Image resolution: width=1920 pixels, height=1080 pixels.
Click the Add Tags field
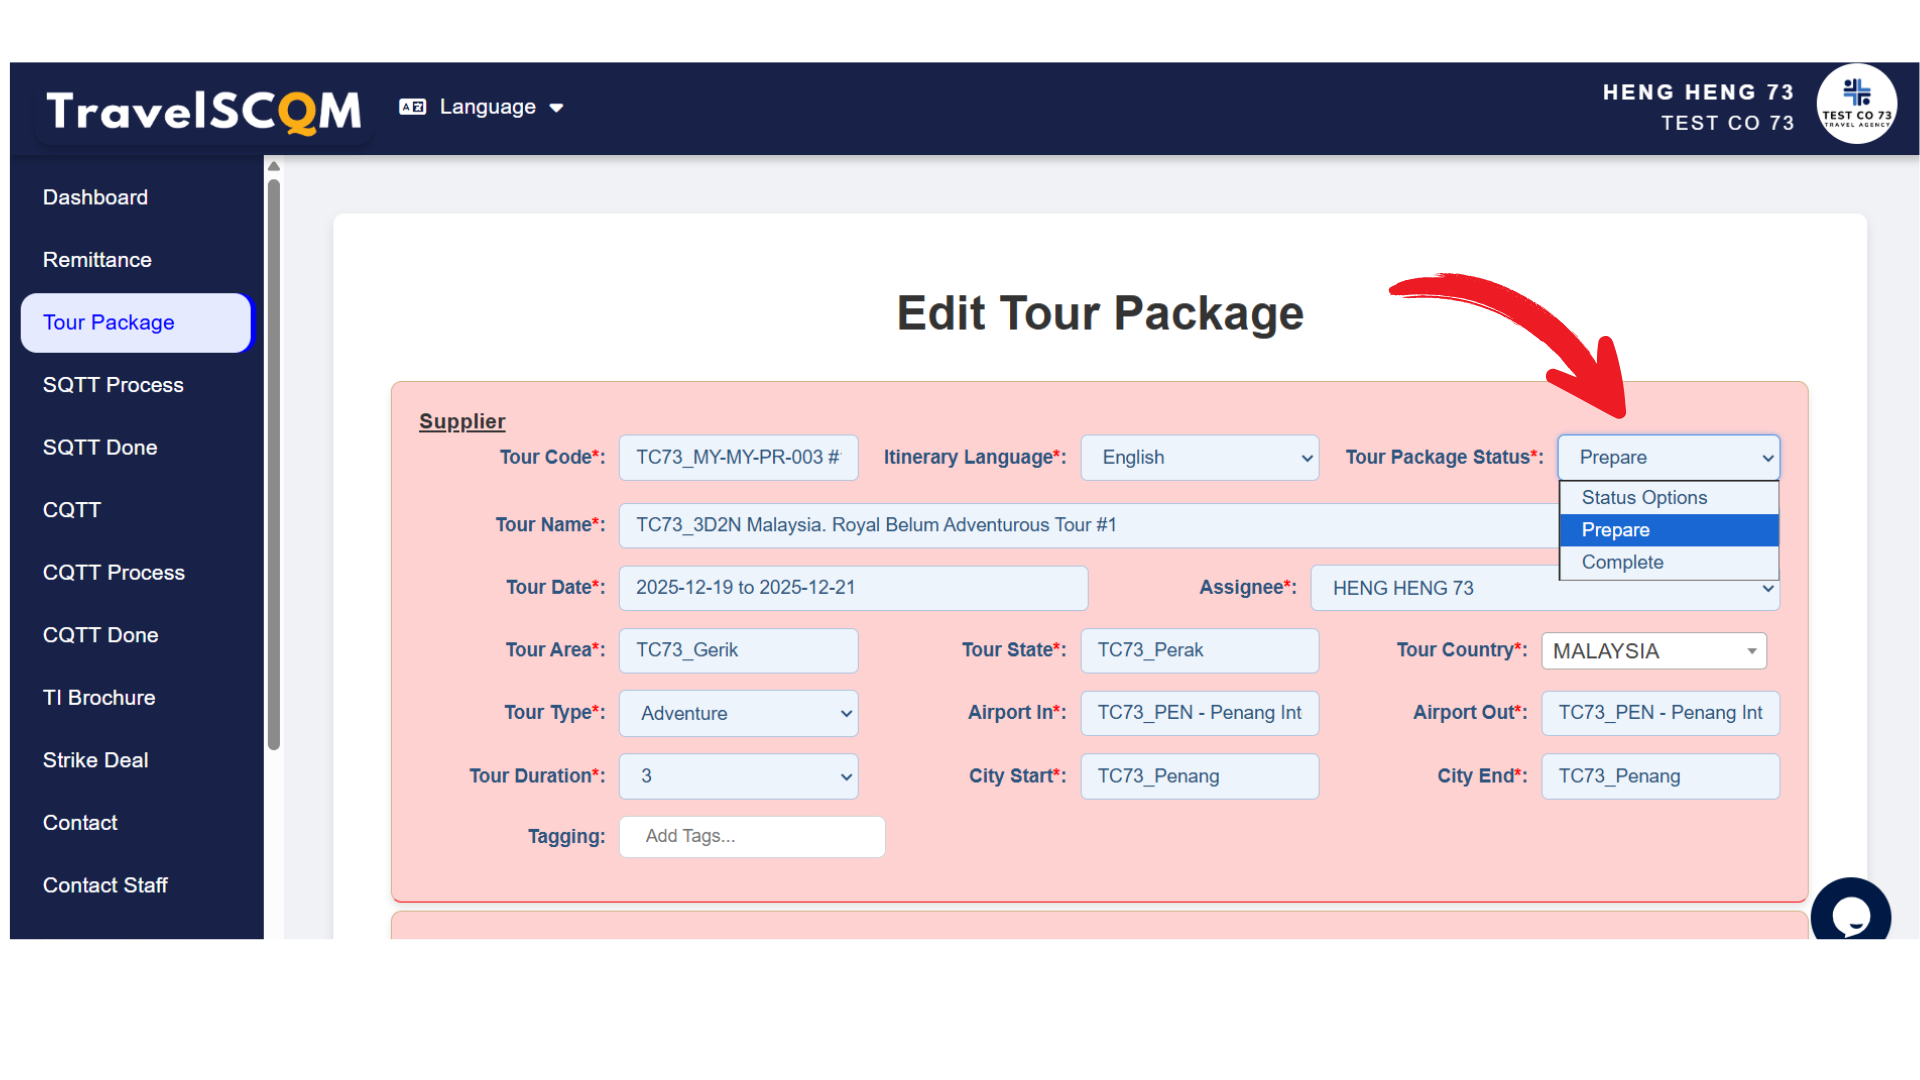(x=751, y=837)
